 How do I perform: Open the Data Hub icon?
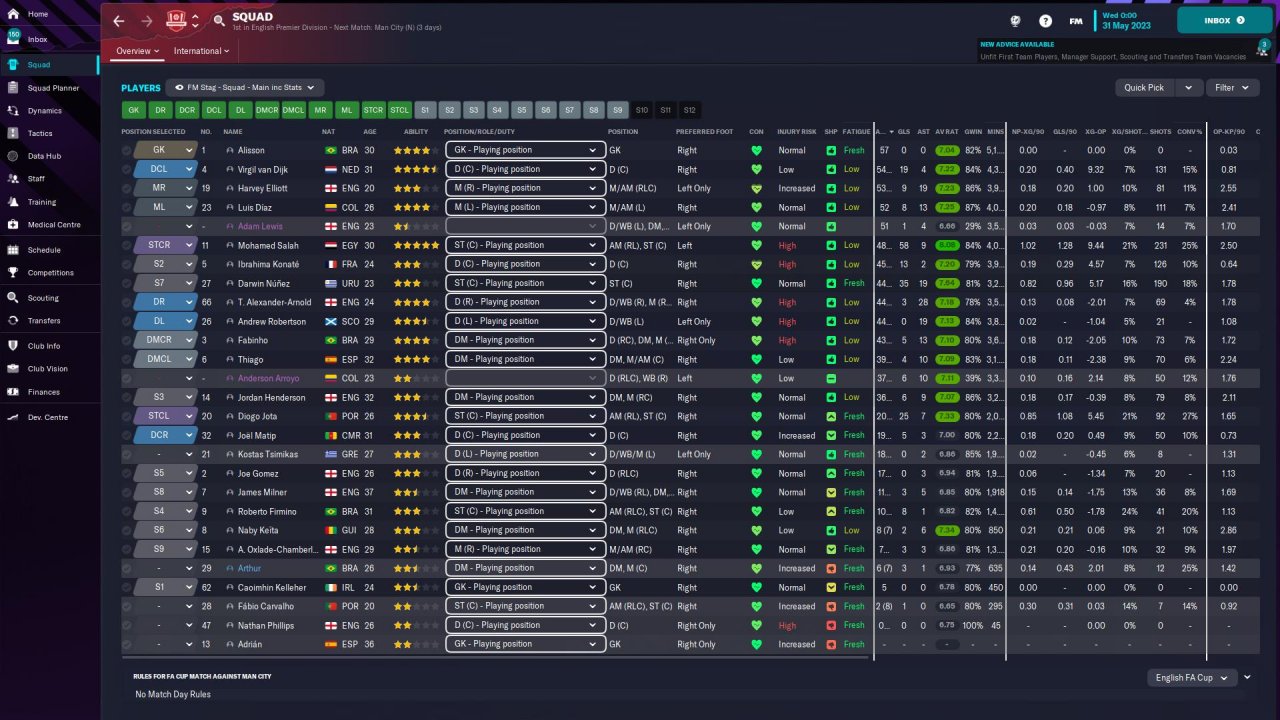[x=13, y=156]
